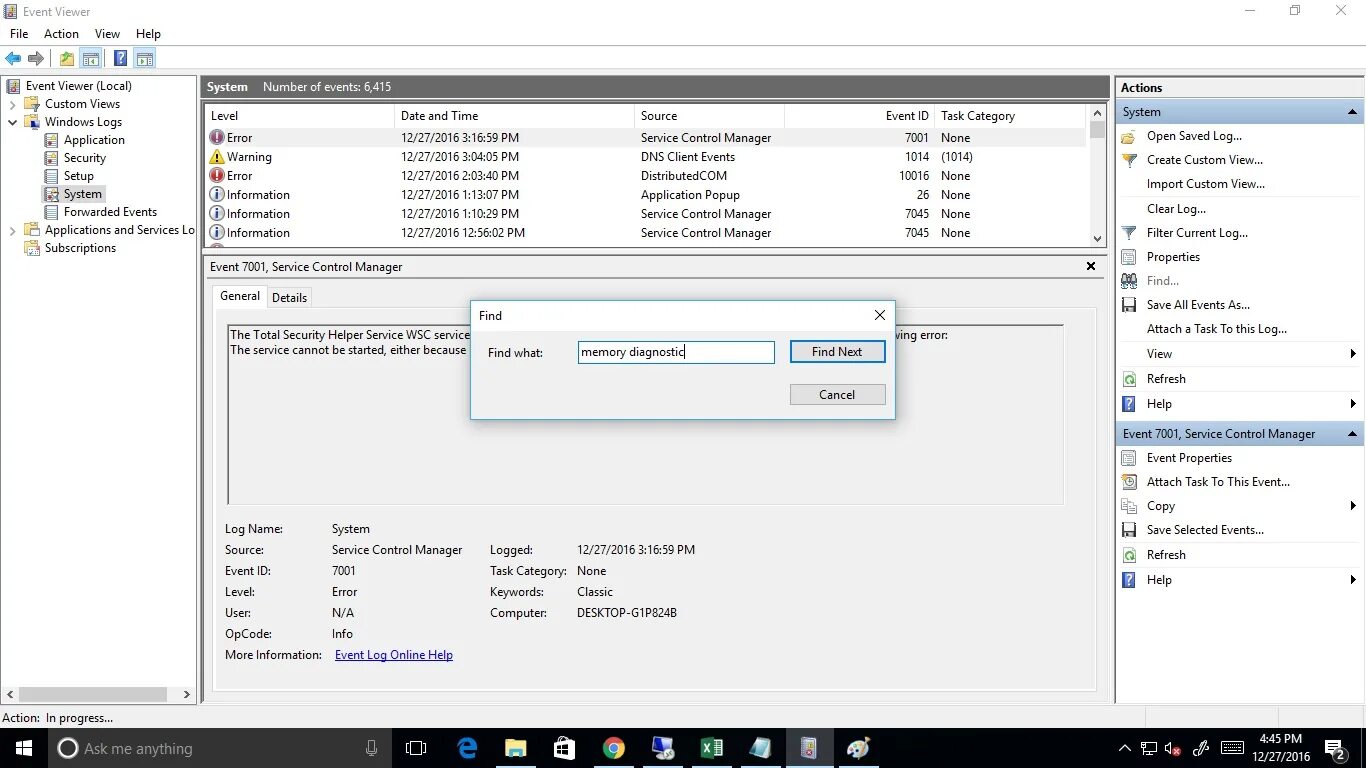The width and height of the screenshot is (1366, 768).
Task: Click Save All Events As action
Action: tap(1198, 305)
